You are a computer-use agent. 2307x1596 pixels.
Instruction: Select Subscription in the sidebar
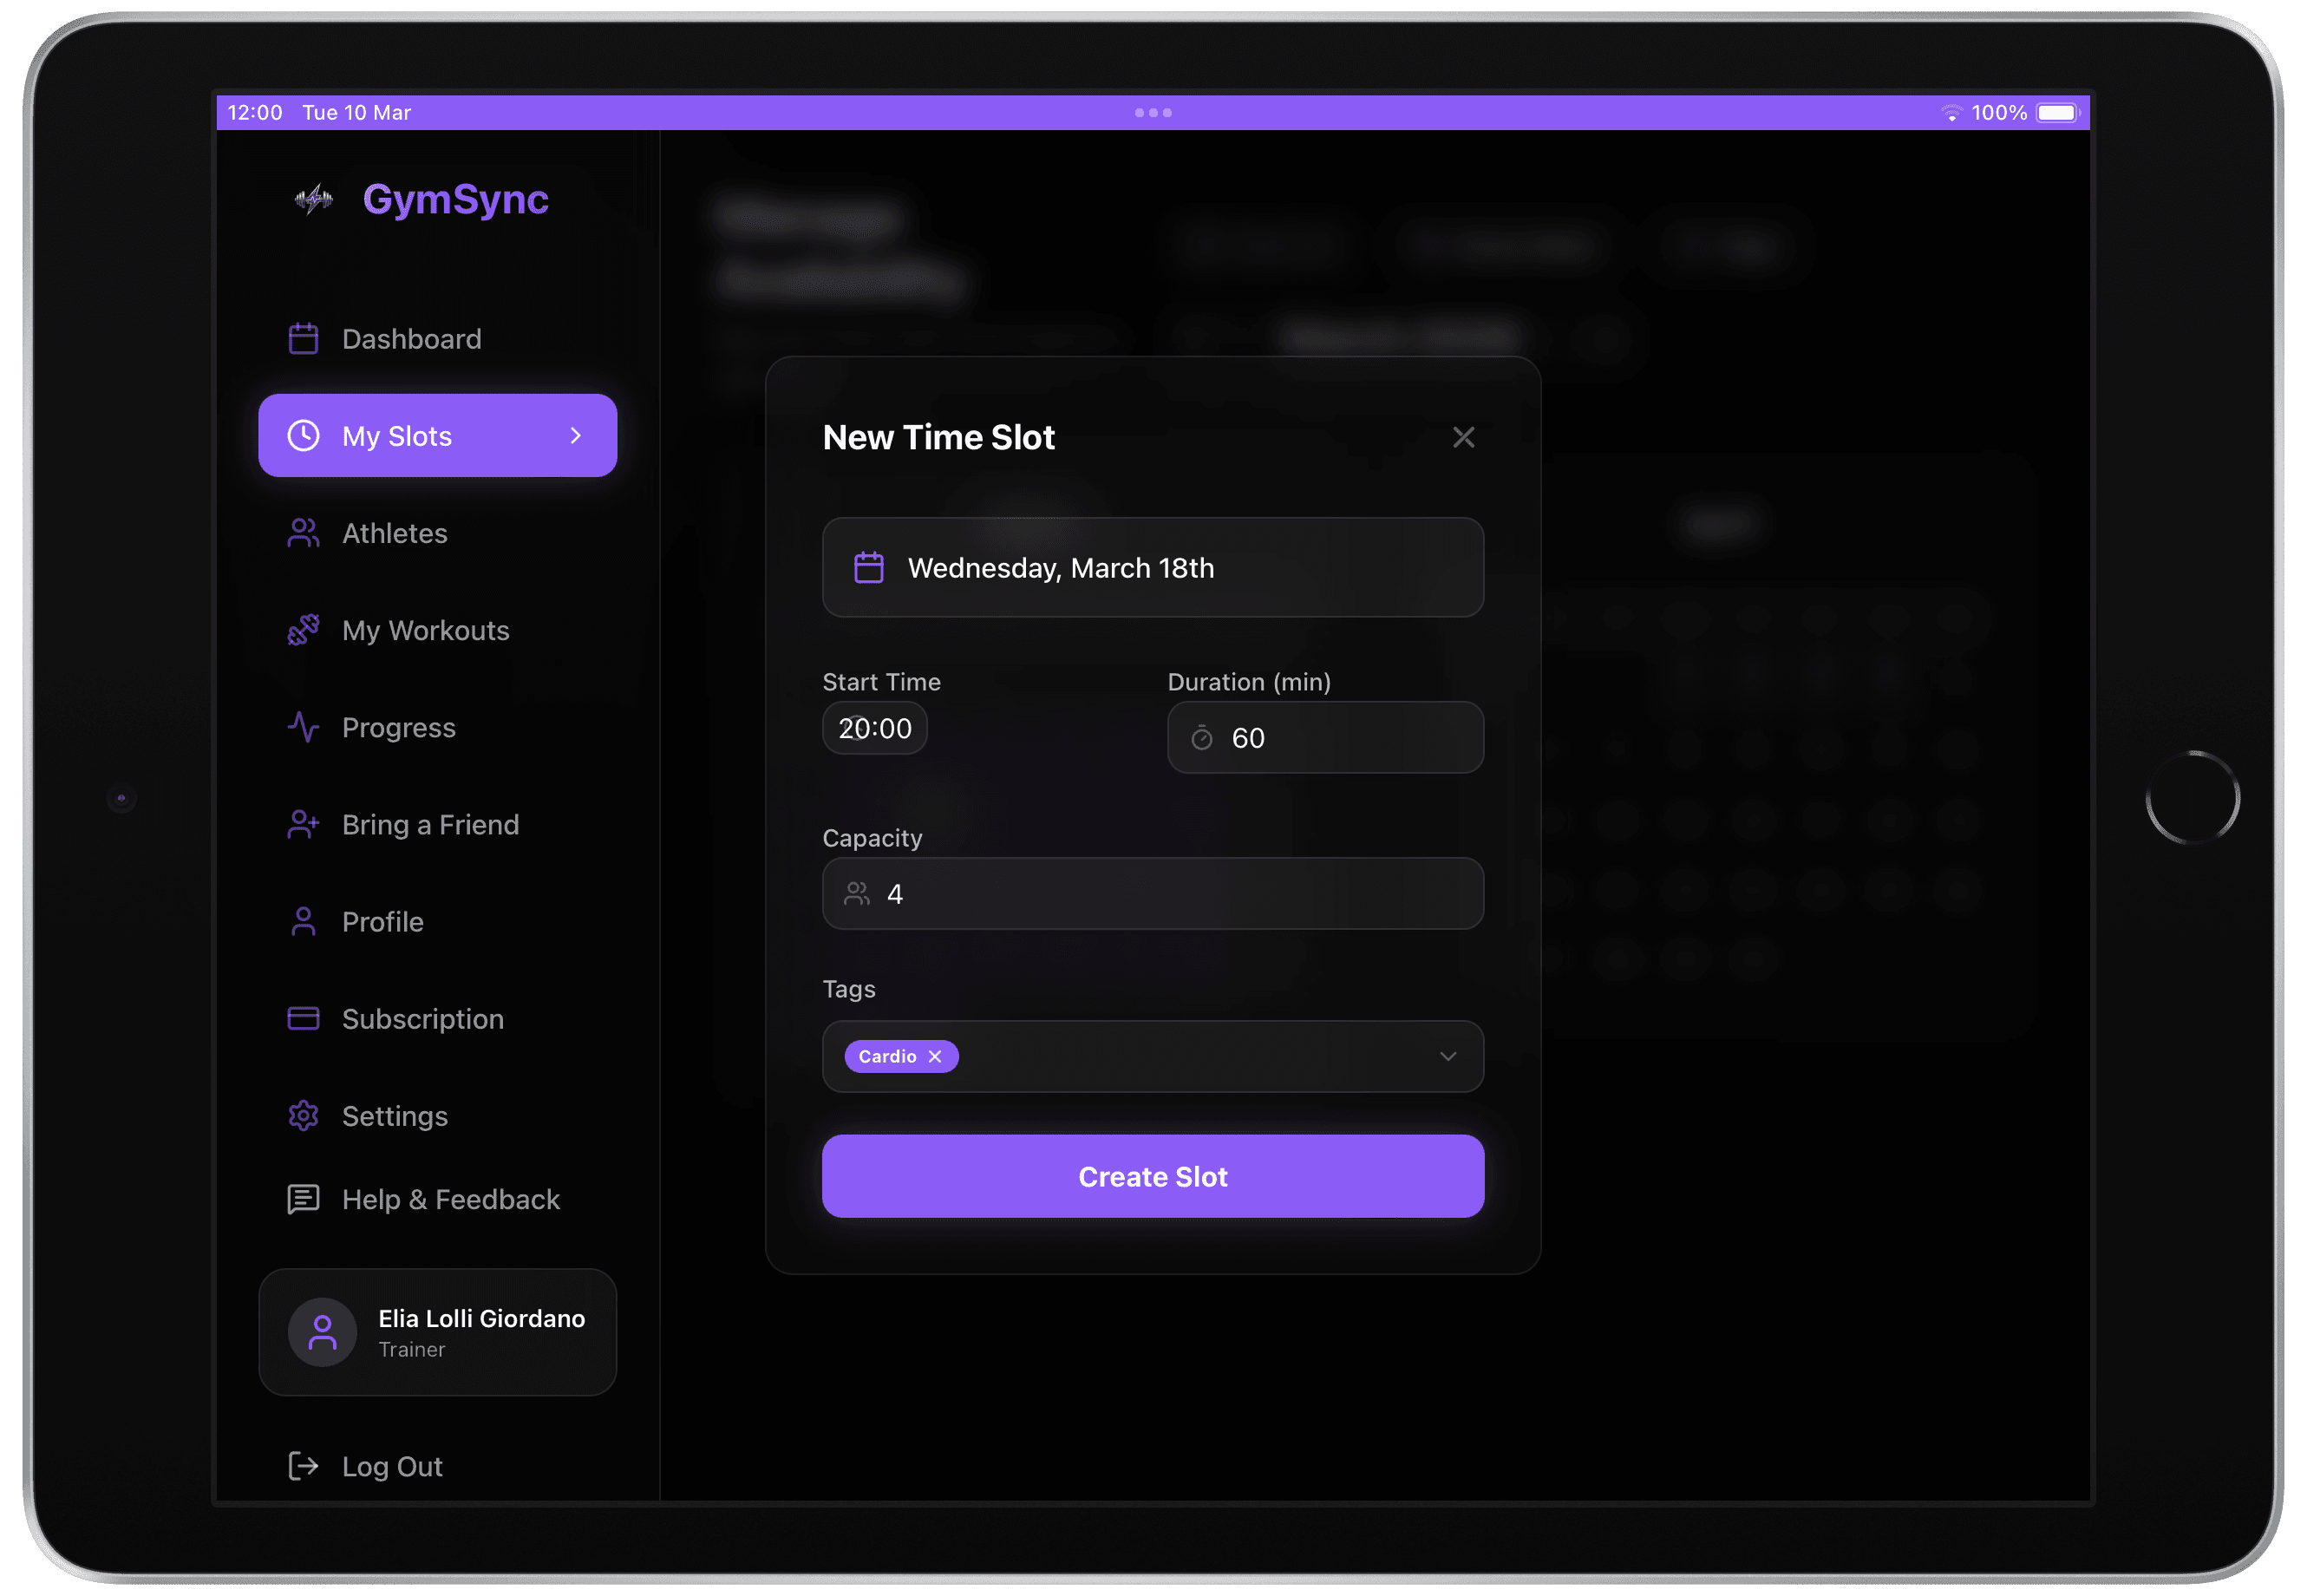click(x=423, y=1018)
